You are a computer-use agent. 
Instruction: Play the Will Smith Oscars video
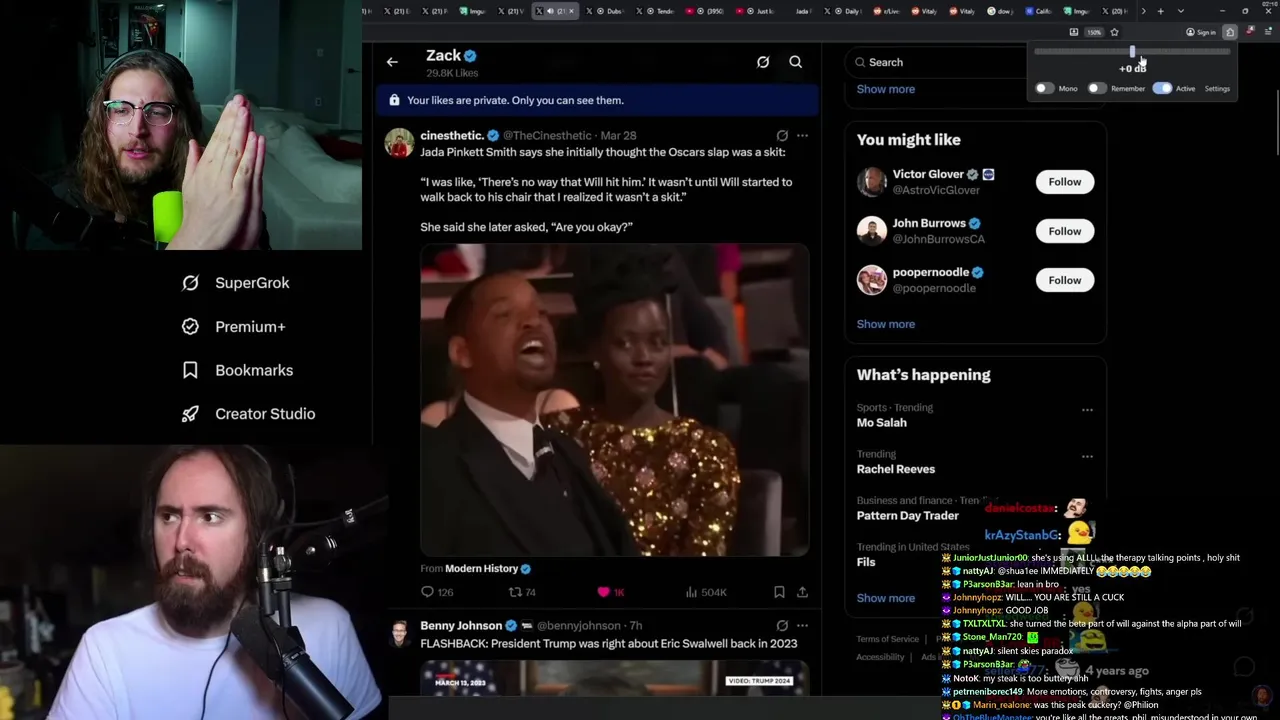(x=614, y=400)
